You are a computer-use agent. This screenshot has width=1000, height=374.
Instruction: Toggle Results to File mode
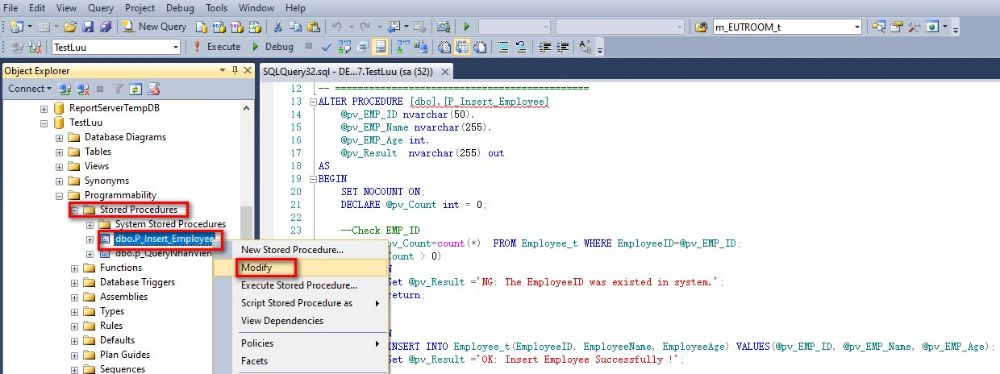tap(480, 47)
